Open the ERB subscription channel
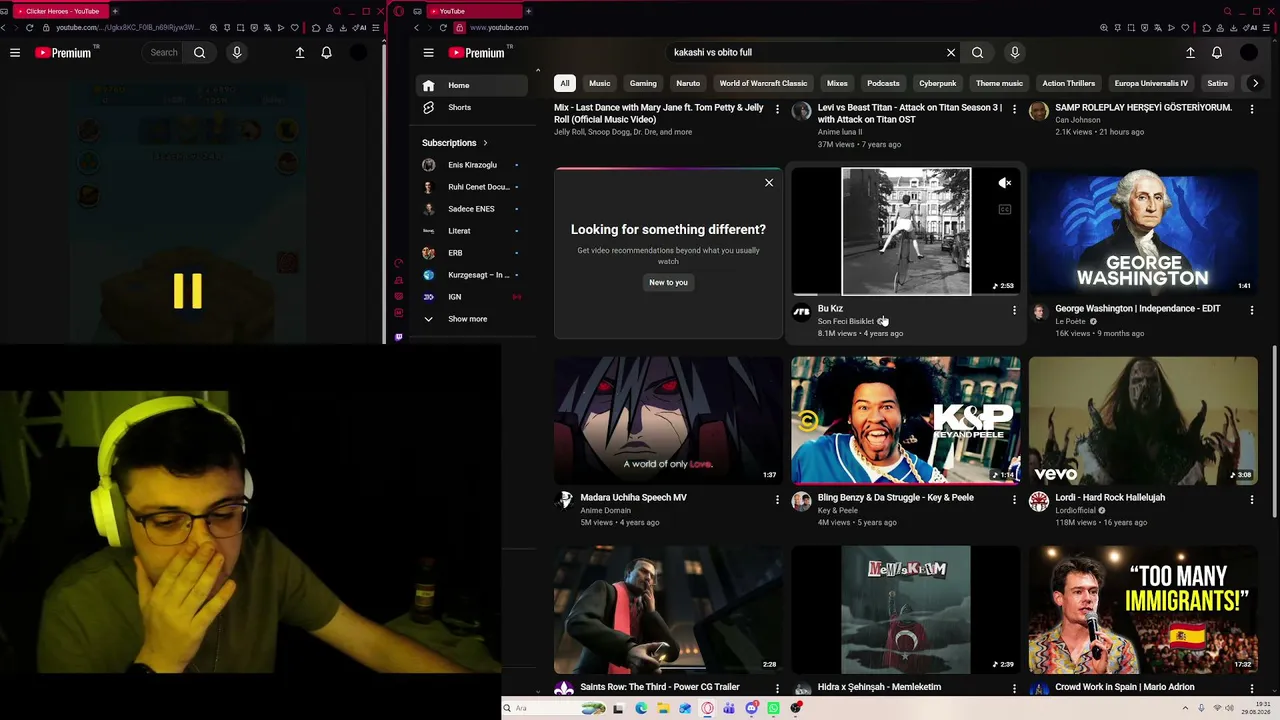Viewport: 1280px width, 720px height. tap(473, 253)
